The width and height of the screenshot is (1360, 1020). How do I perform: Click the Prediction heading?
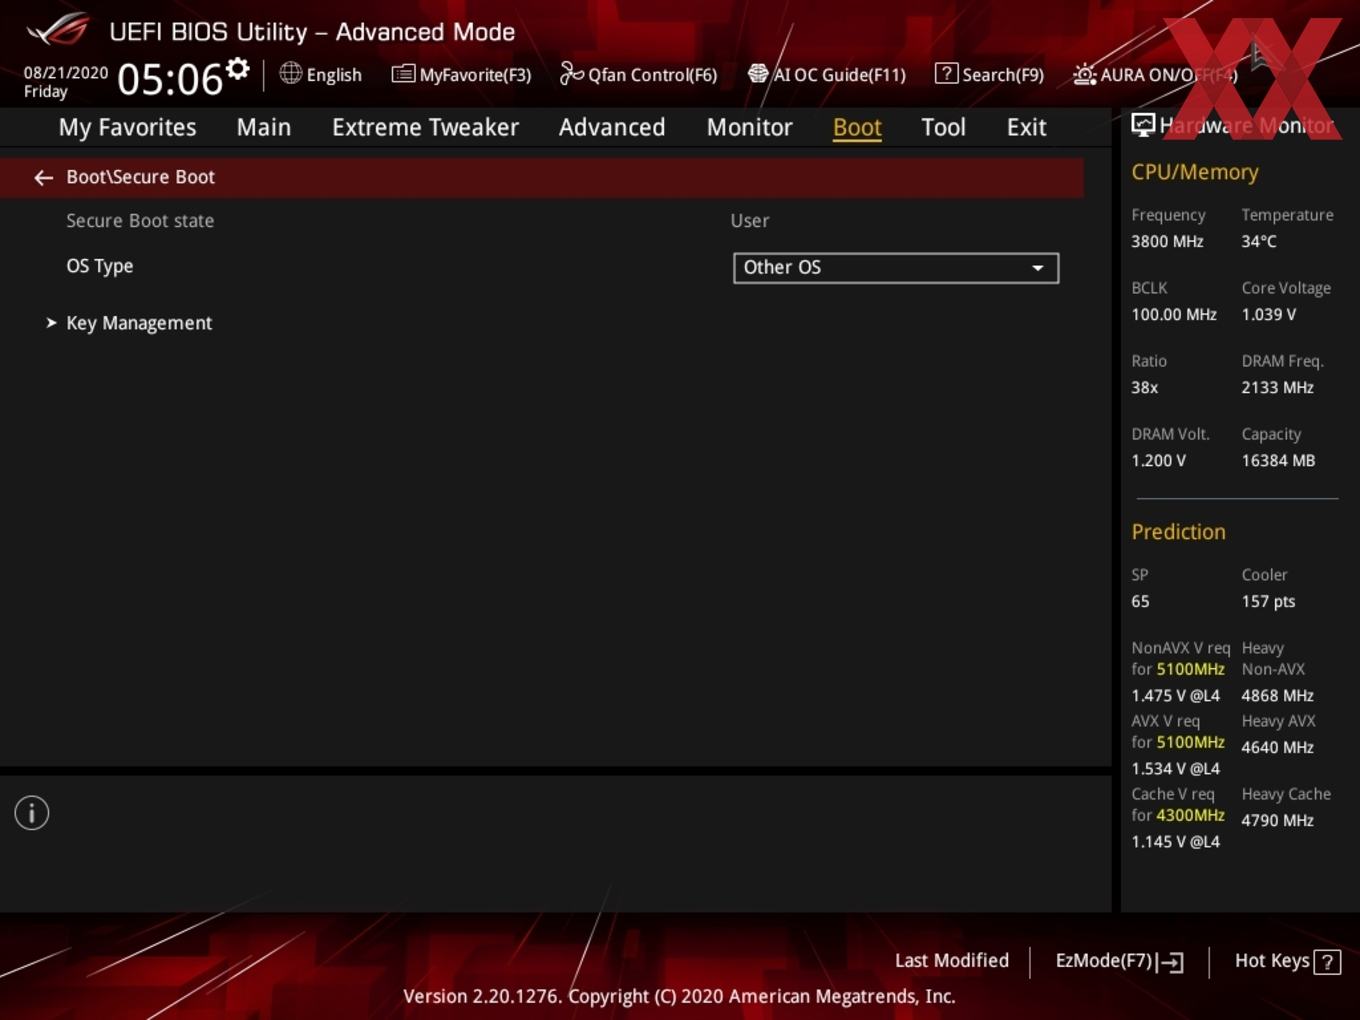pyautogui.click(x=1178, y=532)
